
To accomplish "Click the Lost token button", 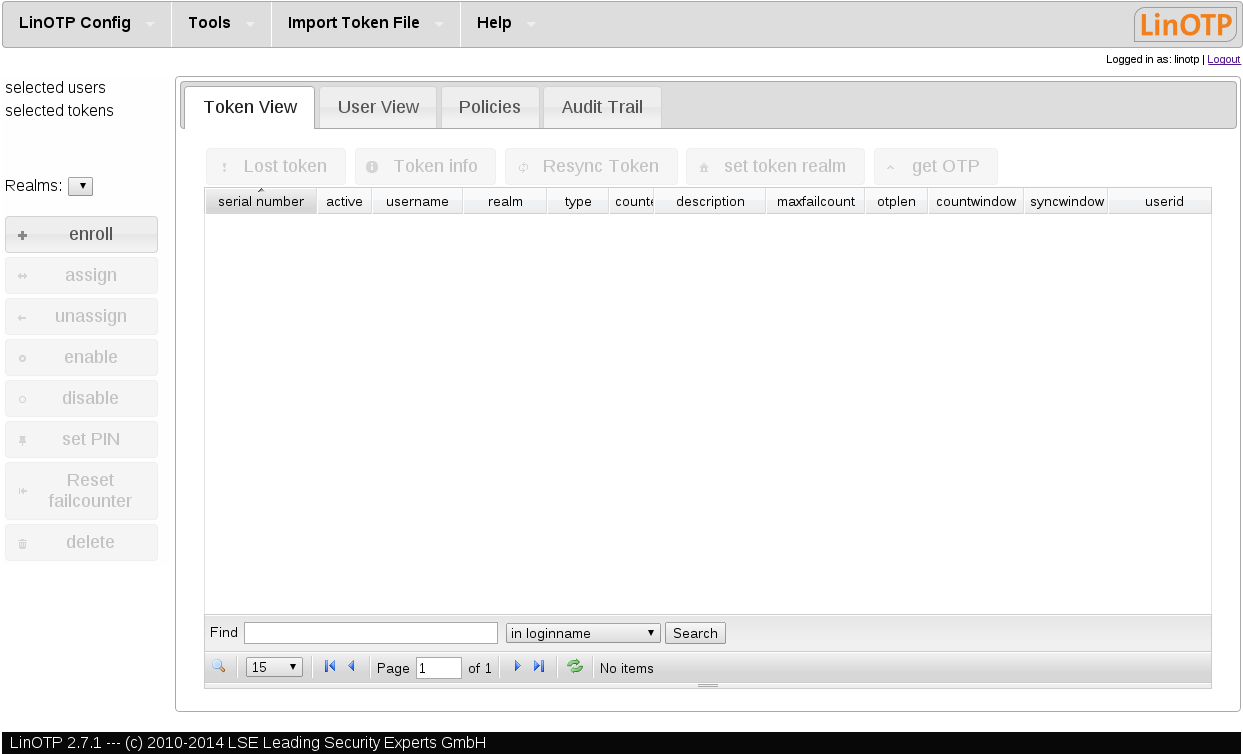I will pyautogui.click(x=276, y=166).
